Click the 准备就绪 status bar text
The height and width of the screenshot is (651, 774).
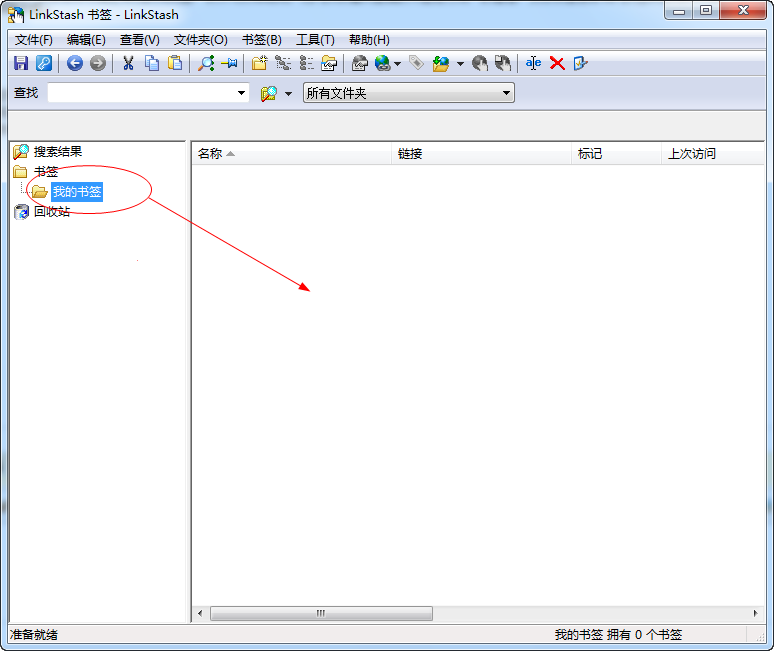pos(34,635)
